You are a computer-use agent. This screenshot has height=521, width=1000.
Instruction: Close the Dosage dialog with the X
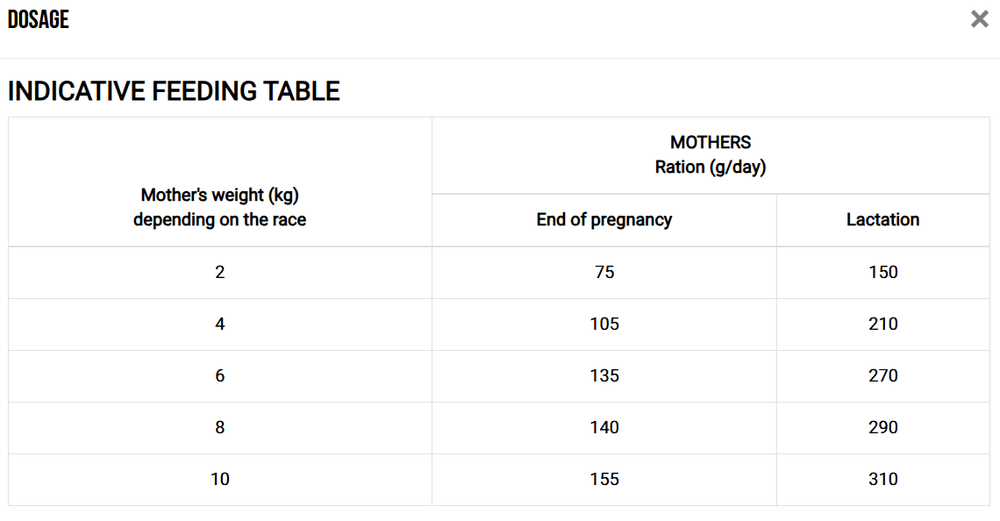coord(979,19)
